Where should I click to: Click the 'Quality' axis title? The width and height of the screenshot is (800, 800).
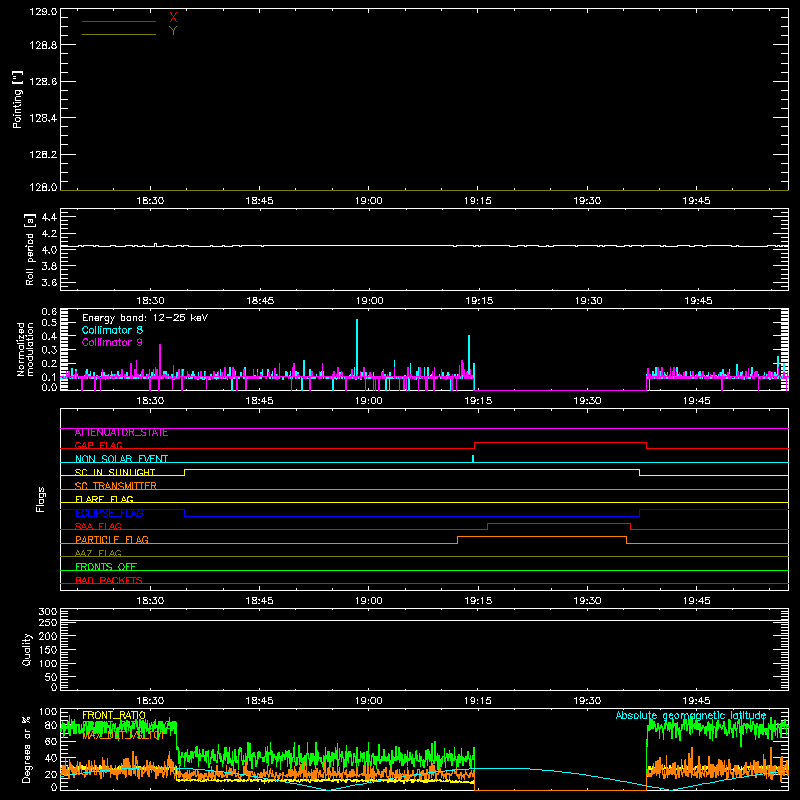tap(27, 649)
